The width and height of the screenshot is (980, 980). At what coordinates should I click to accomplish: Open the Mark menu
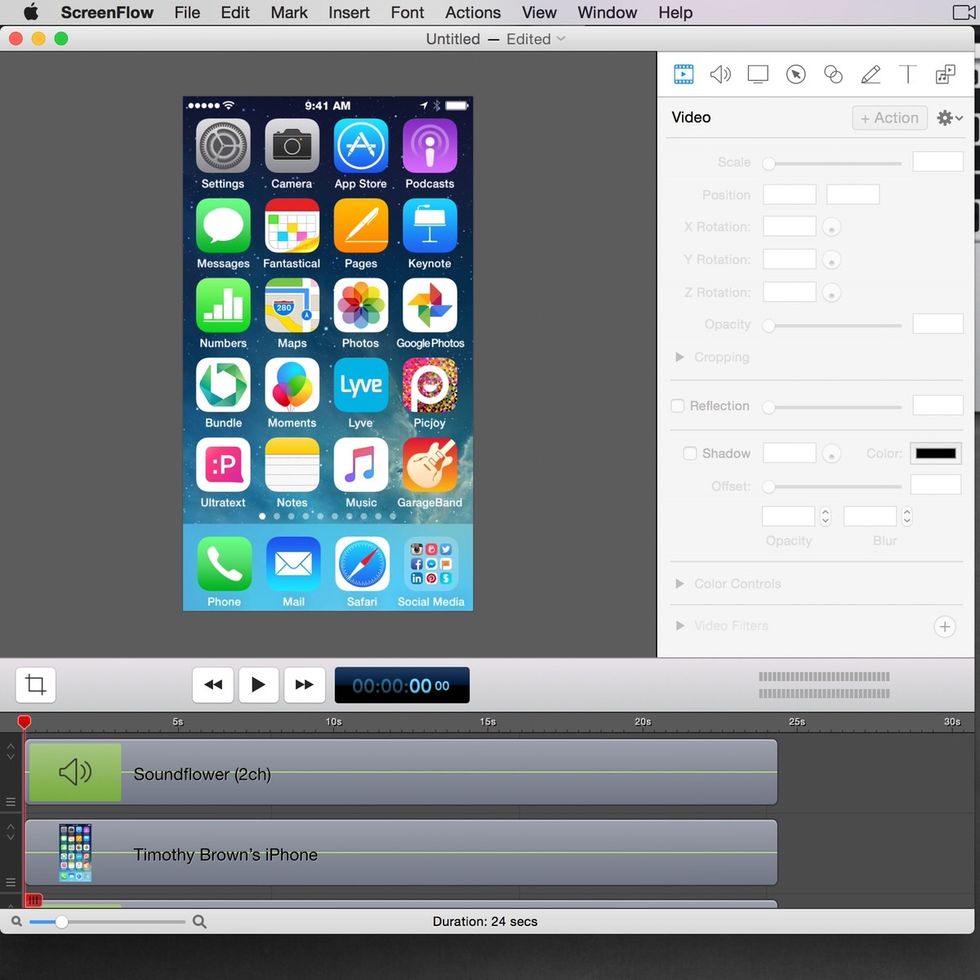point(289,13)
